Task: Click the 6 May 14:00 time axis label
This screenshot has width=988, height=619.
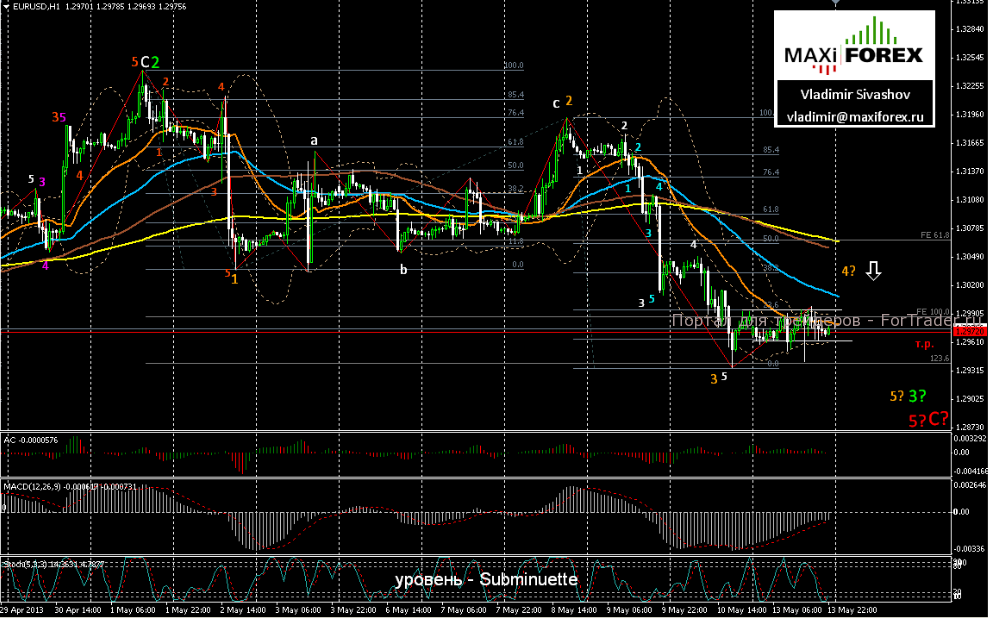Action: 408,610
